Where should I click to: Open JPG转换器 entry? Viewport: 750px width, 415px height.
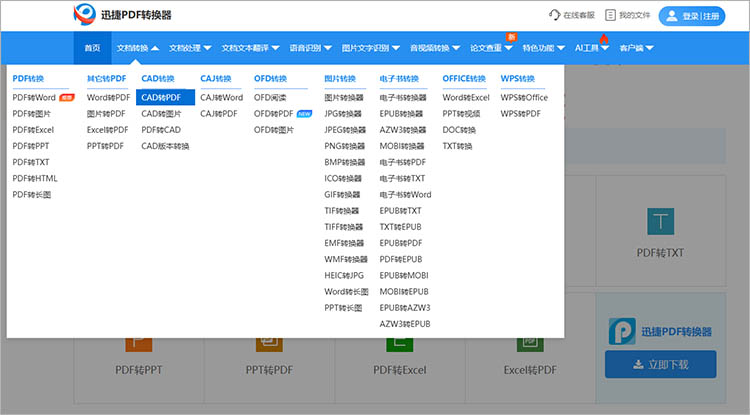[342, 114]
